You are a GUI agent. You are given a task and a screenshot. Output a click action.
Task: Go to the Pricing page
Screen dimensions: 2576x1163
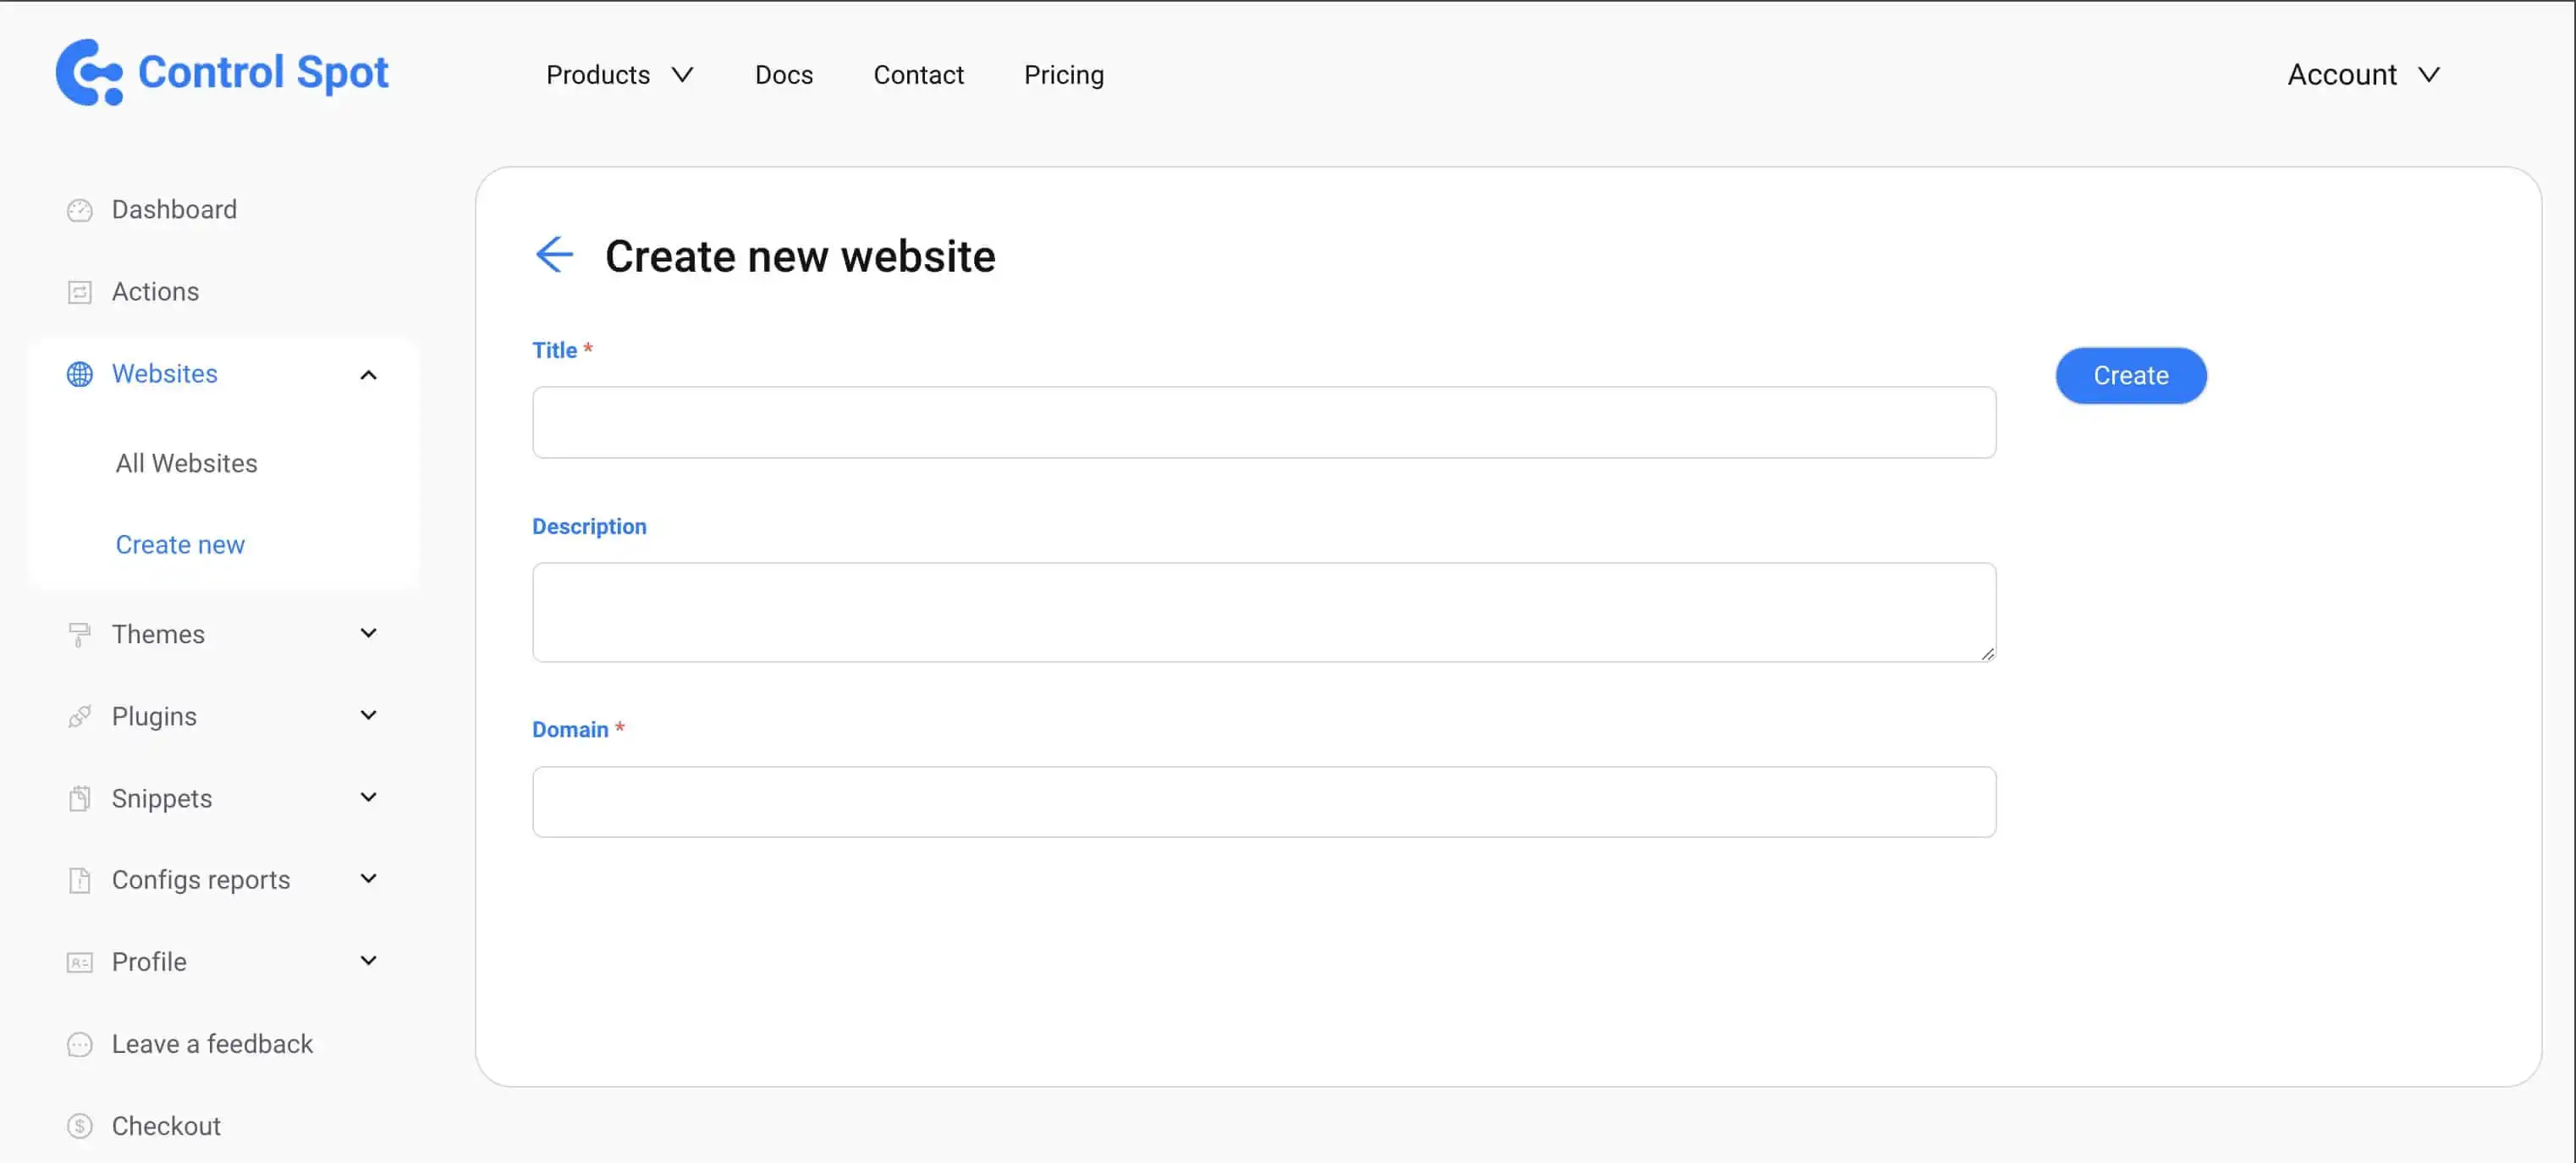click(1063, 74)
